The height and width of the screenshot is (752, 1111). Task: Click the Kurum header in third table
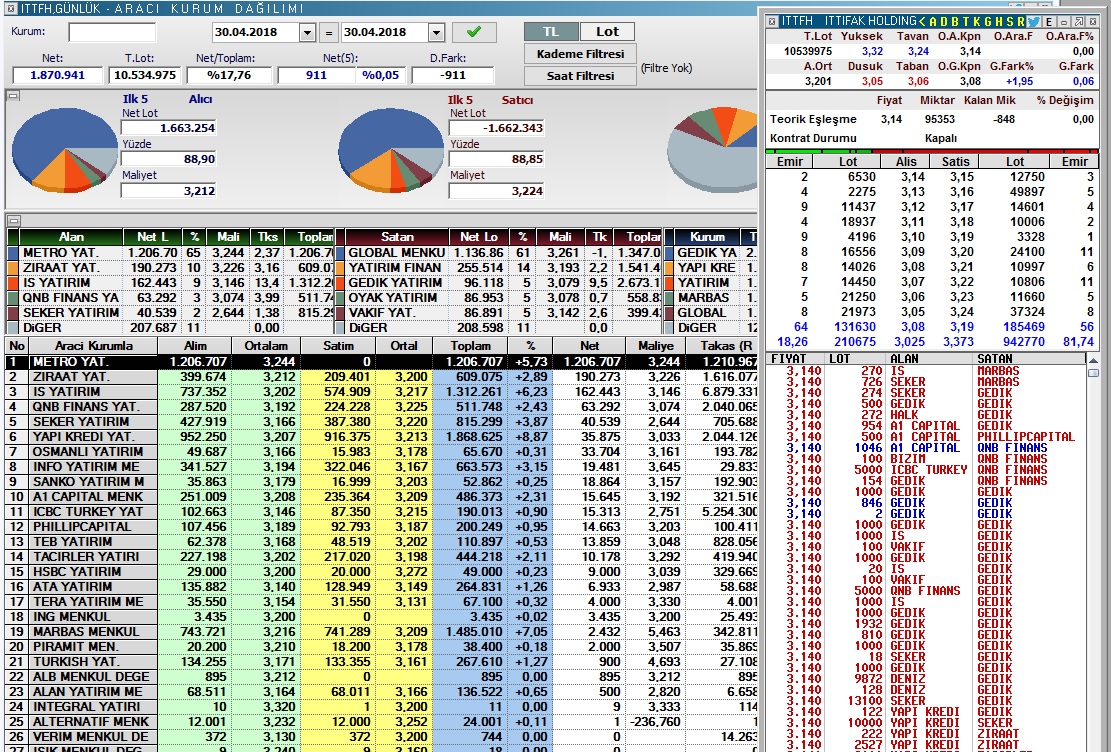pyautogui.click(x=707, y=237)
